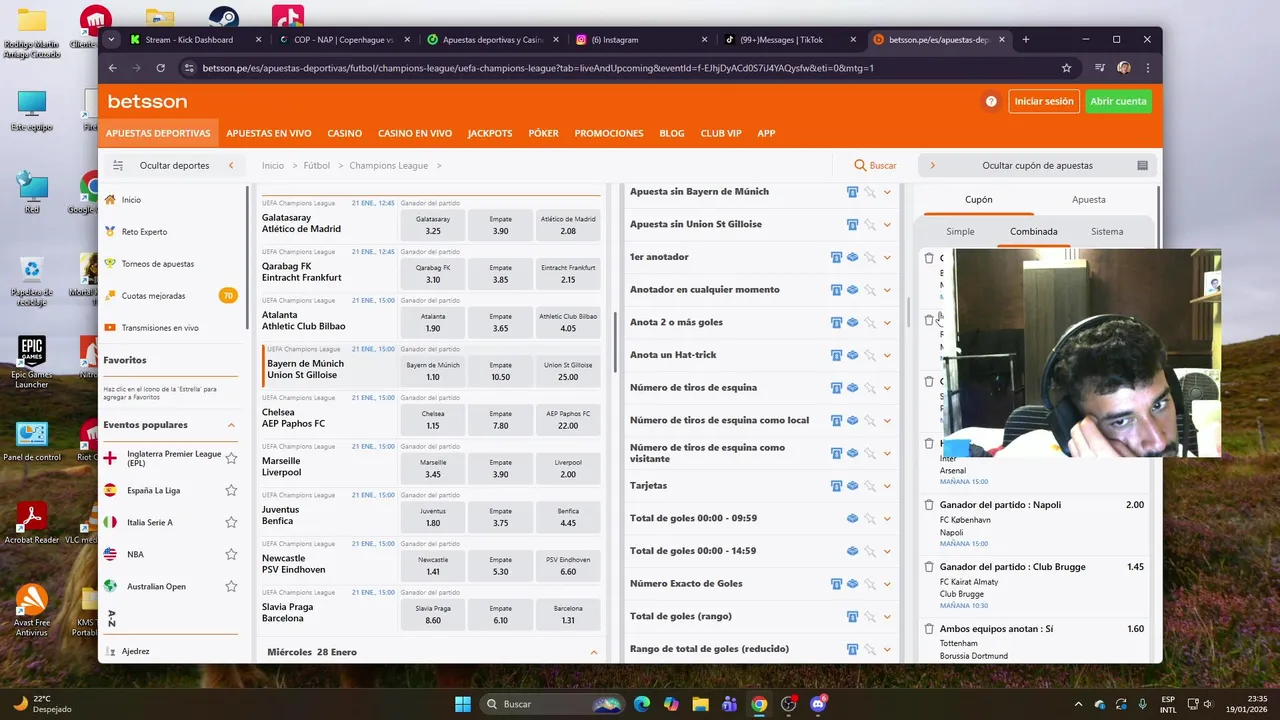The image size is (1280, 720).
Task: Click the coupon list icon beside Ocultar cupón de apuestas
Action: coord(1142,166)
